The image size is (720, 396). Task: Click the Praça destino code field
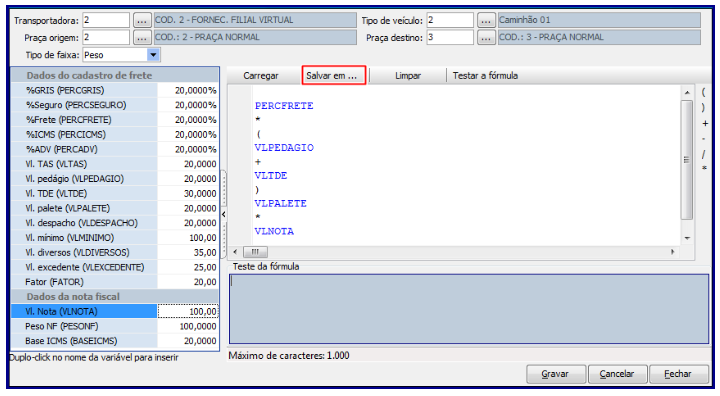click(x=450, y=38)
